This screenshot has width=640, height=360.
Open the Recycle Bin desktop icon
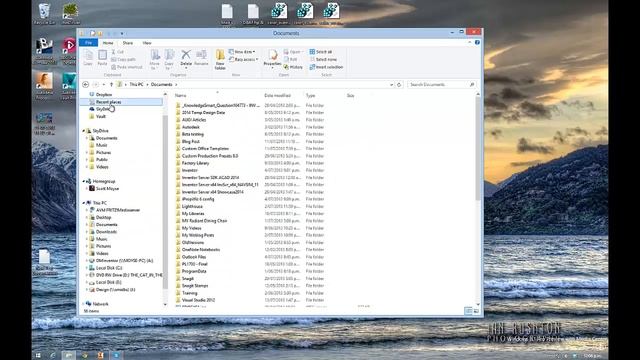tap(44, 13)
